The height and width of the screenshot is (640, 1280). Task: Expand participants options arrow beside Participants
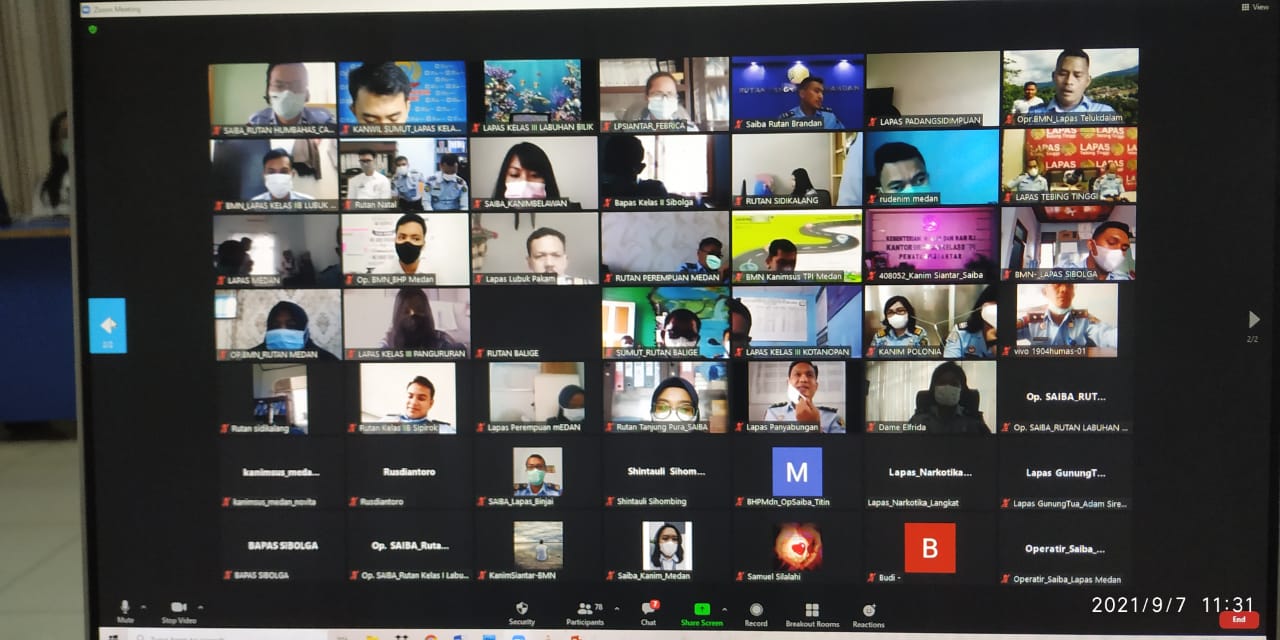(616, 608)
